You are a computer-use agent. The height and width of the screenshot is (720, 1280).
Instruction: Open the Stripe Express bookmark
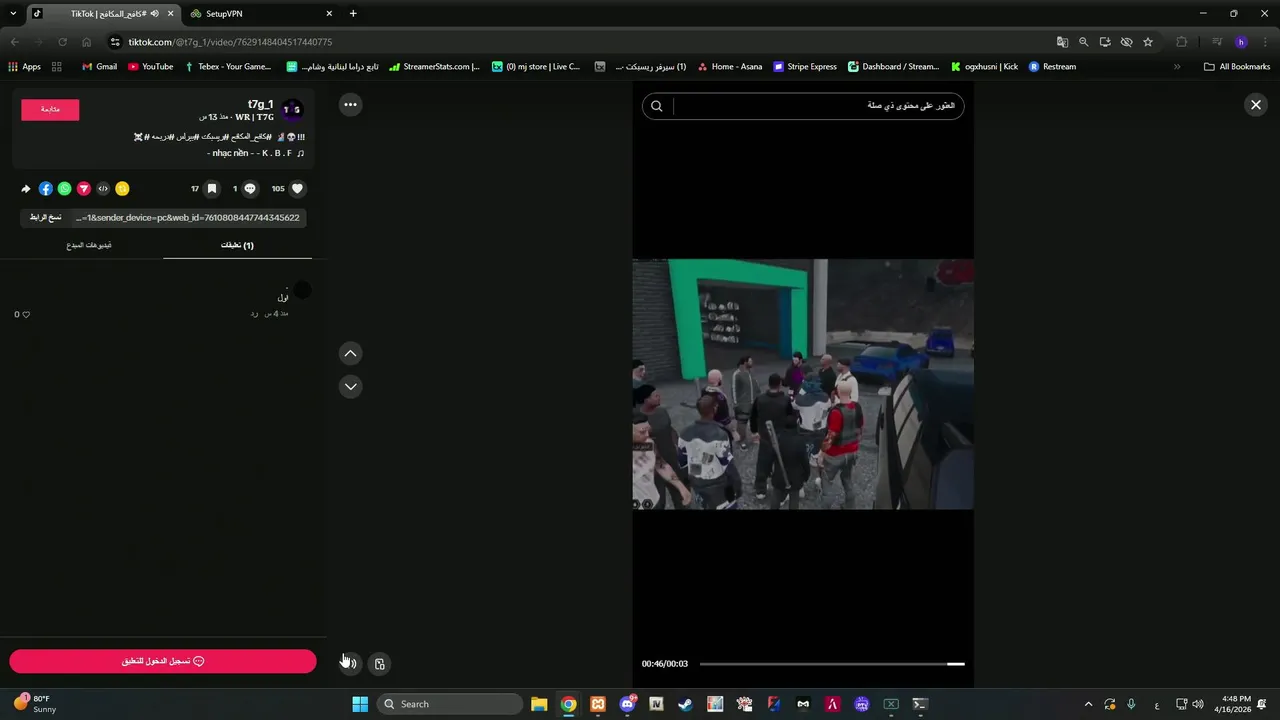coord(805,67)
